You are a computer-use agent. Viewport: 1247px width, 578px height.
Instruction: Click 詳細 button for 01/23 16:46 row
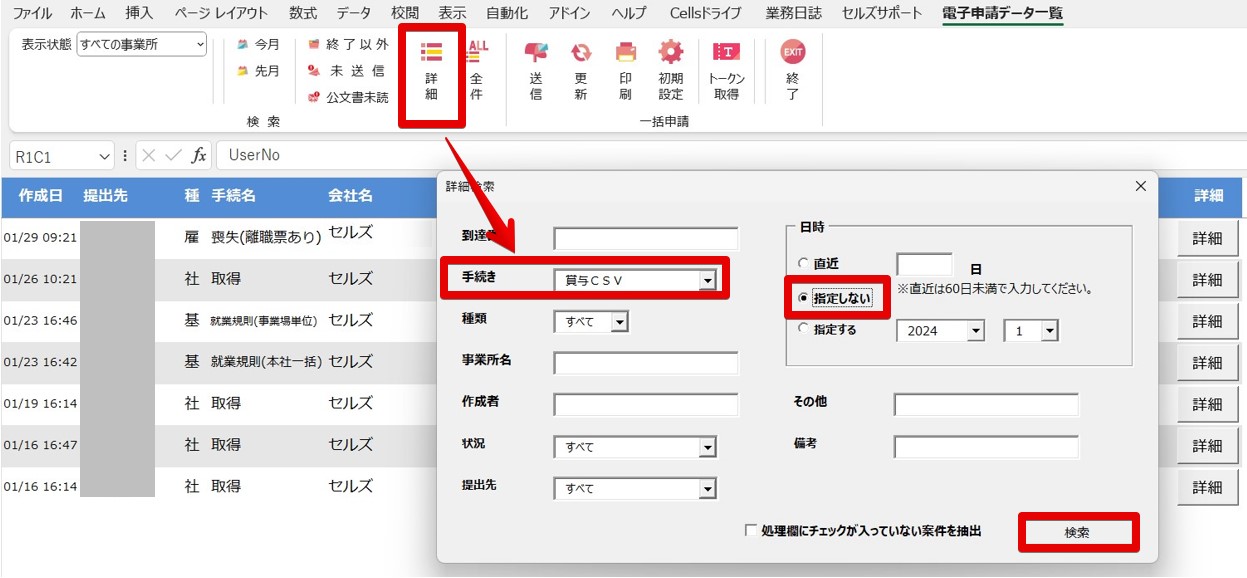pos(1208,322)
